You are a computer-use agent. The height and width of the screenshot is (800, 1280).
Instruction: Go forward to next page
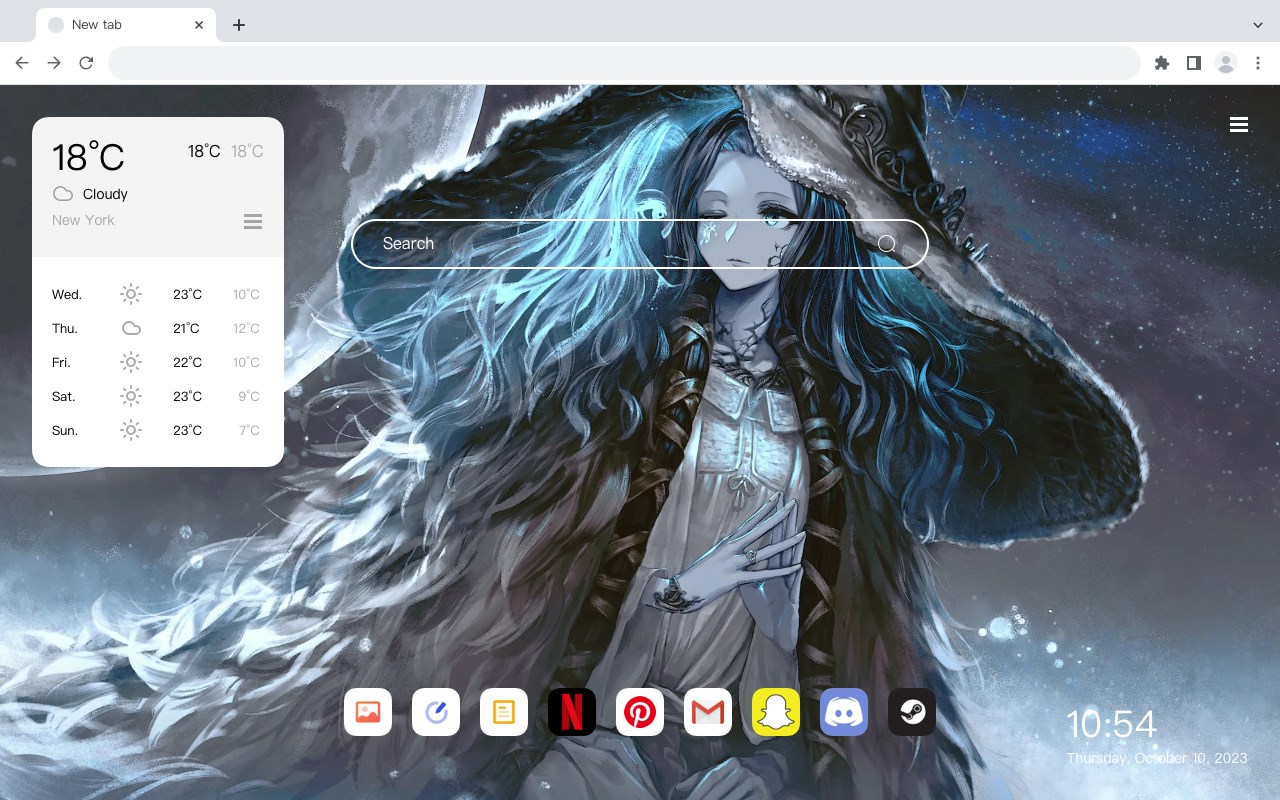(x=54, y=63)
